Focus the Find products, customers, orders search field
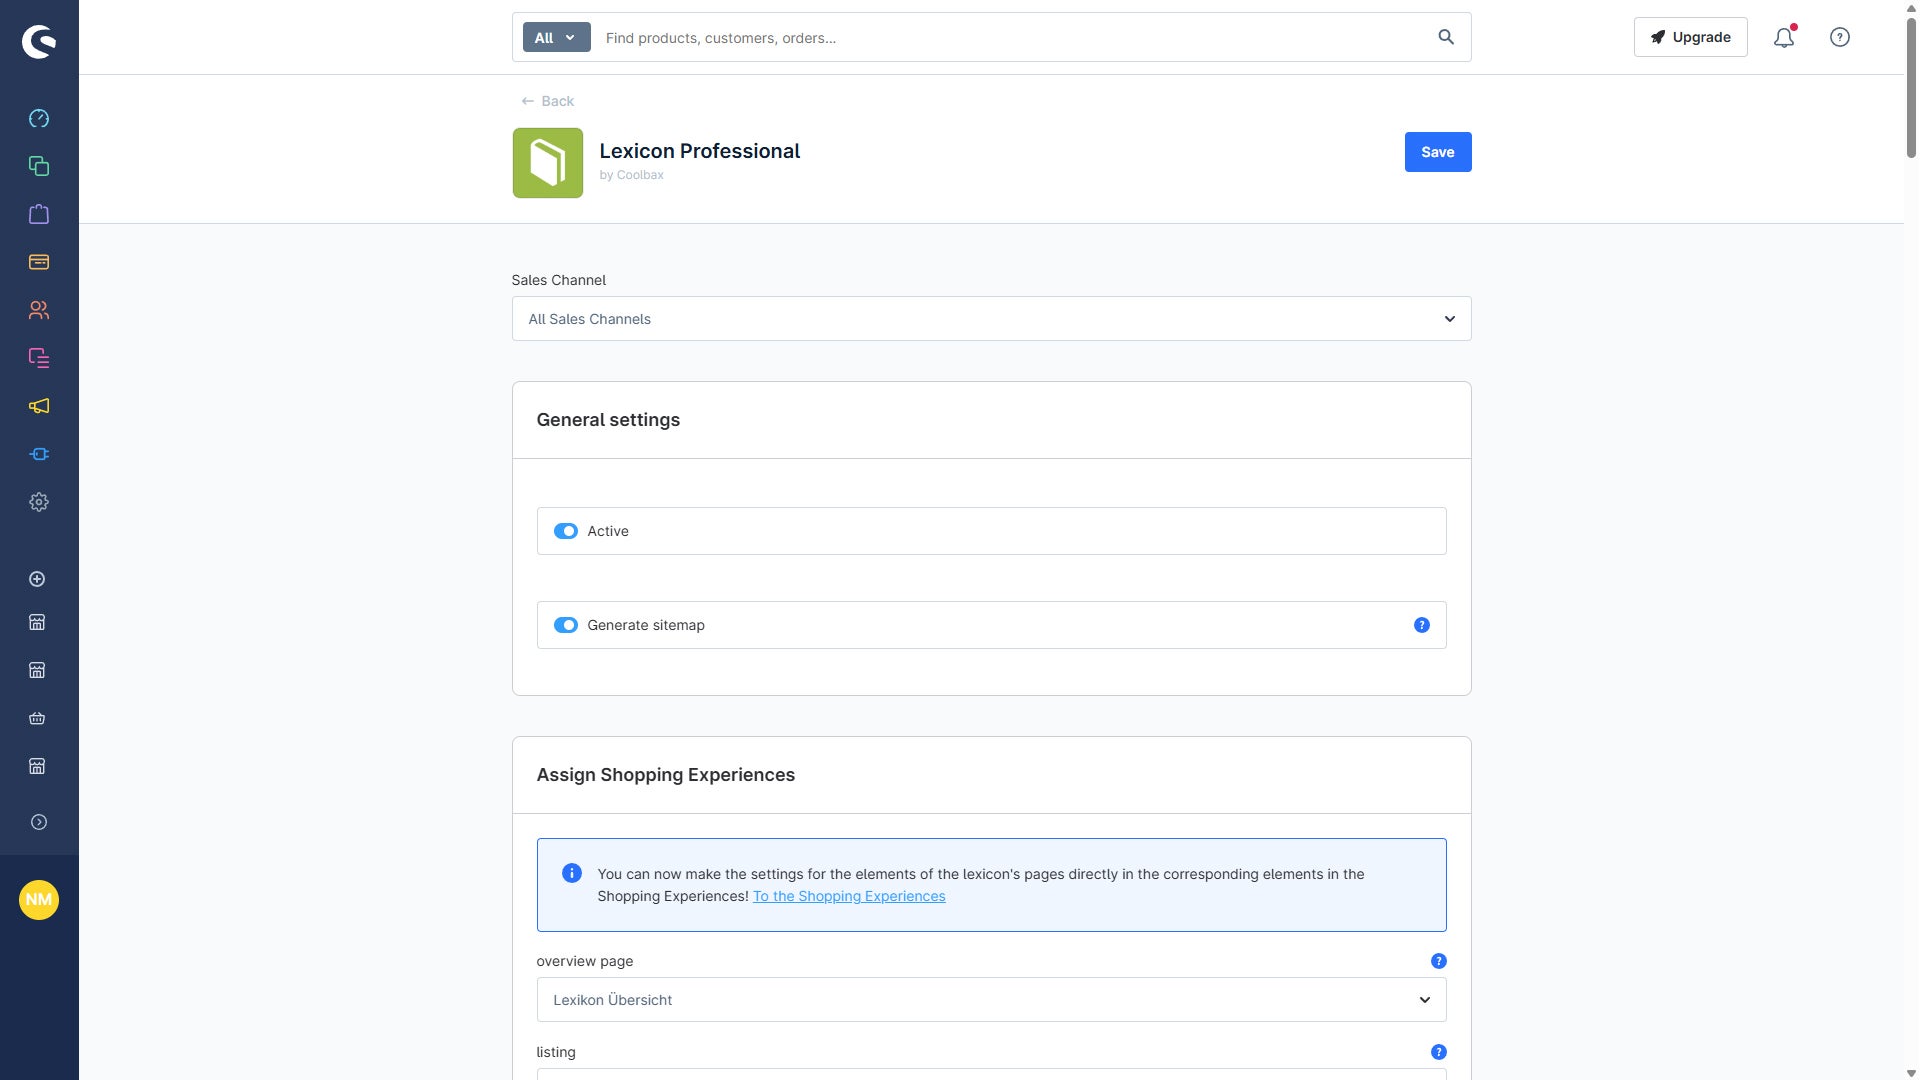This screenshot has height=1080, width=1920. point(1010,37)
